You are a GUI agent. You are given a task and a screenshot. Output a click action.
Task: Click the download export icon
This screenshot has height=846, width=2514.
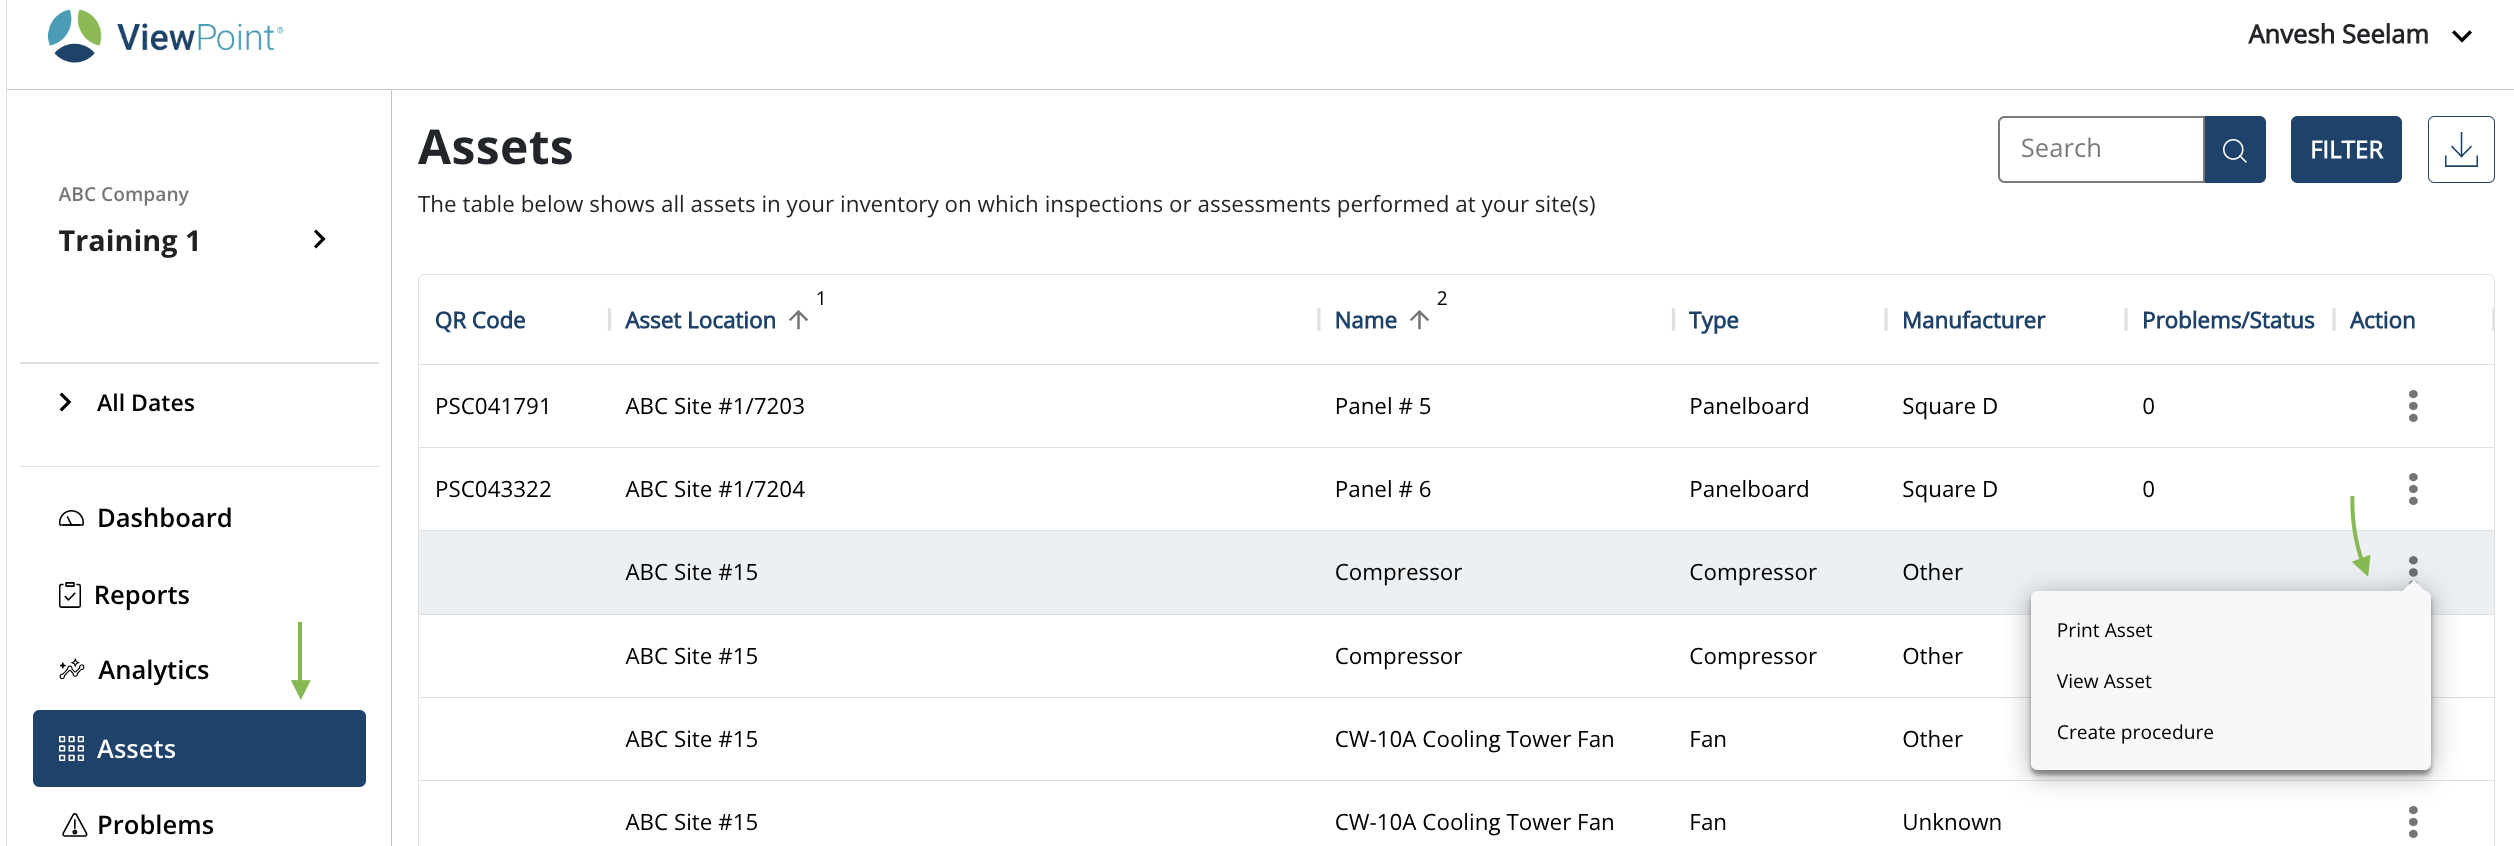(2460, 150)
